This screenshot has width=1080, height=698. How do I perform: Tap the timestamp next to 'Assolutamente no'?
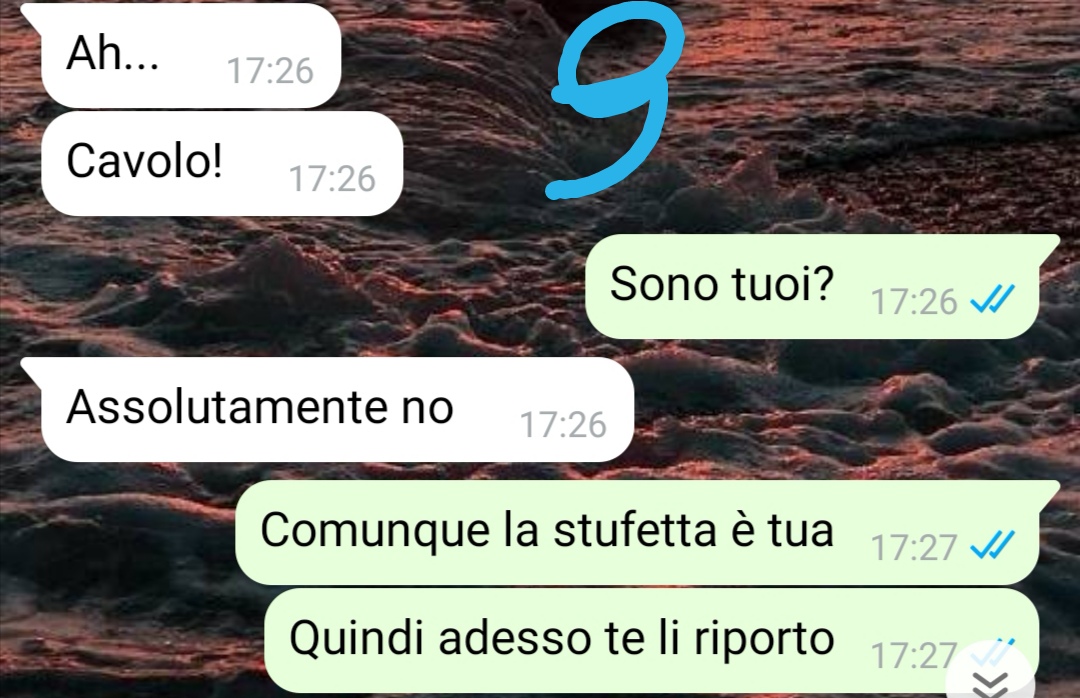tap(563, 424)
